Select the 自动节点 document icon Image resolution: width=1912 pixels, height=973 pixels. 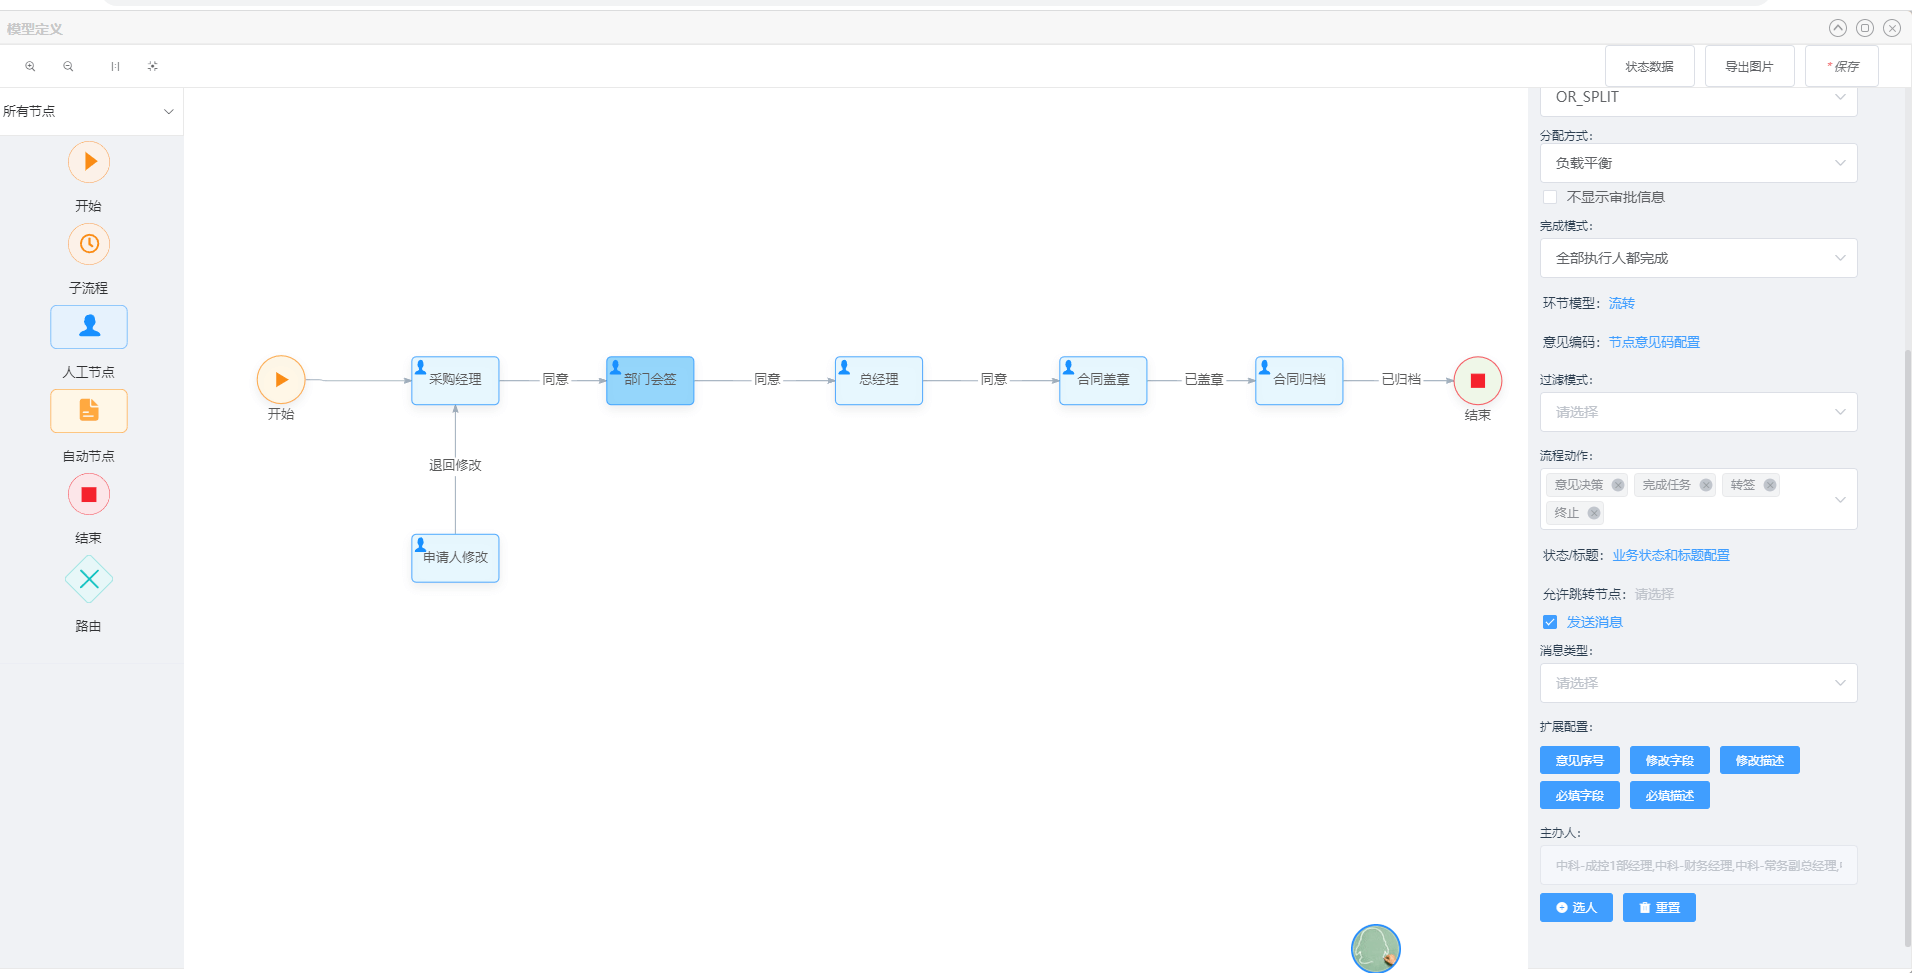(89, 411)
